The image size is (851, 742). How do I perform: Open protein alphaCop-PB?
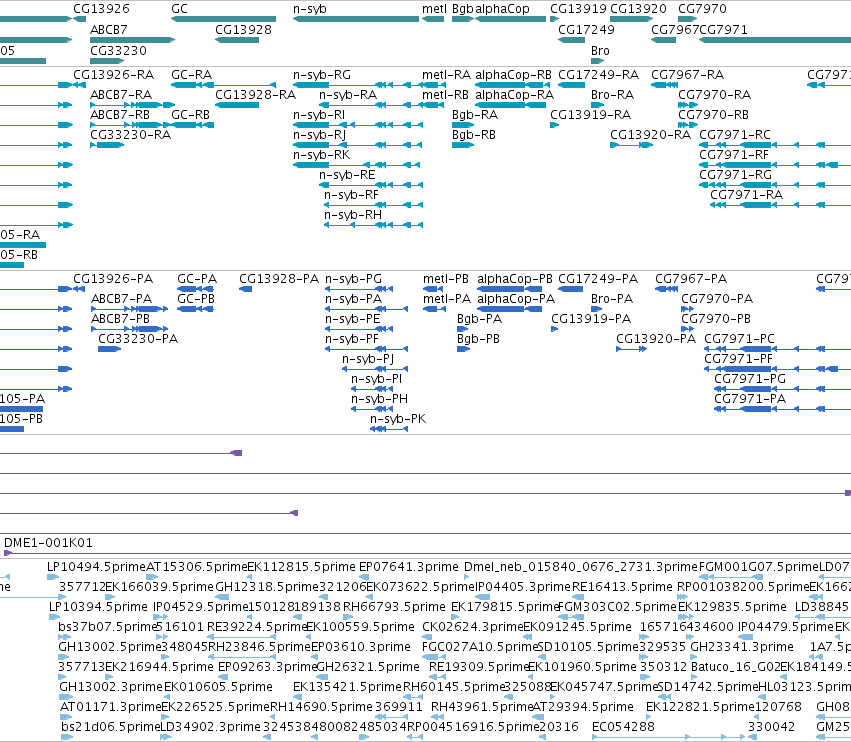click(515, 278)
